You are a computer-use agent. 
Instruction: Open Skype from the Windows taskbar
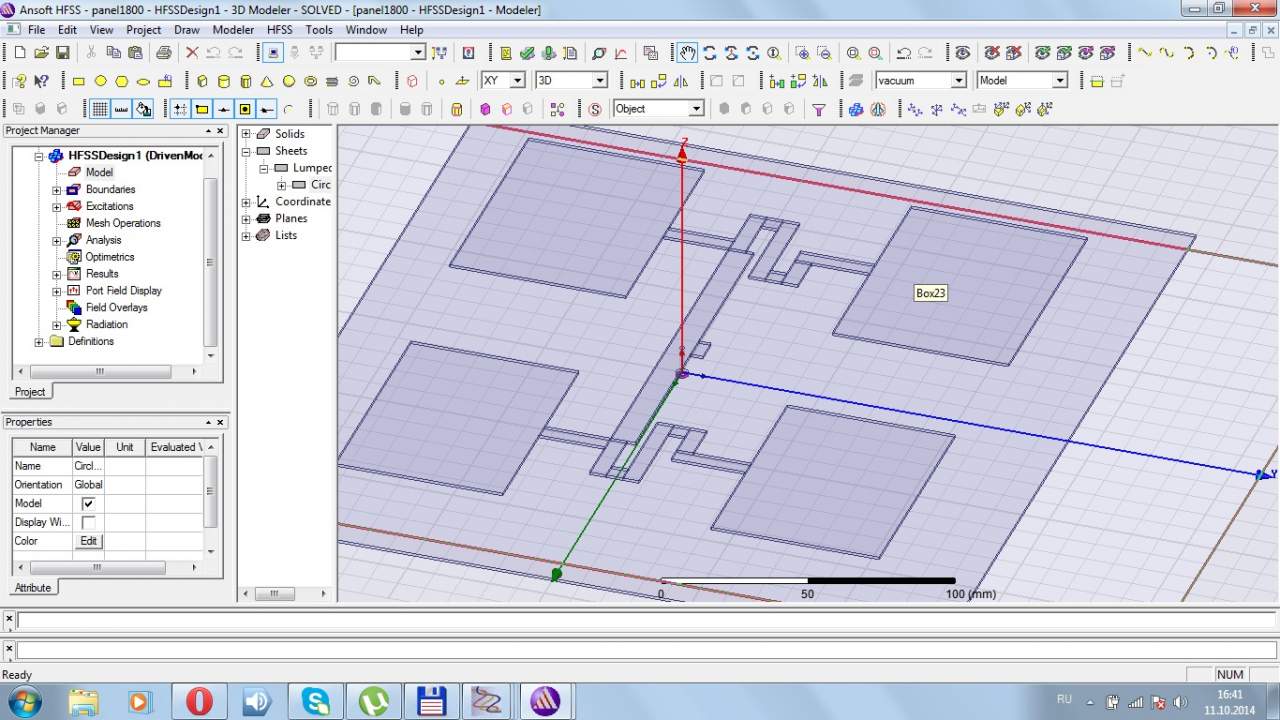[x=315, y=701]
